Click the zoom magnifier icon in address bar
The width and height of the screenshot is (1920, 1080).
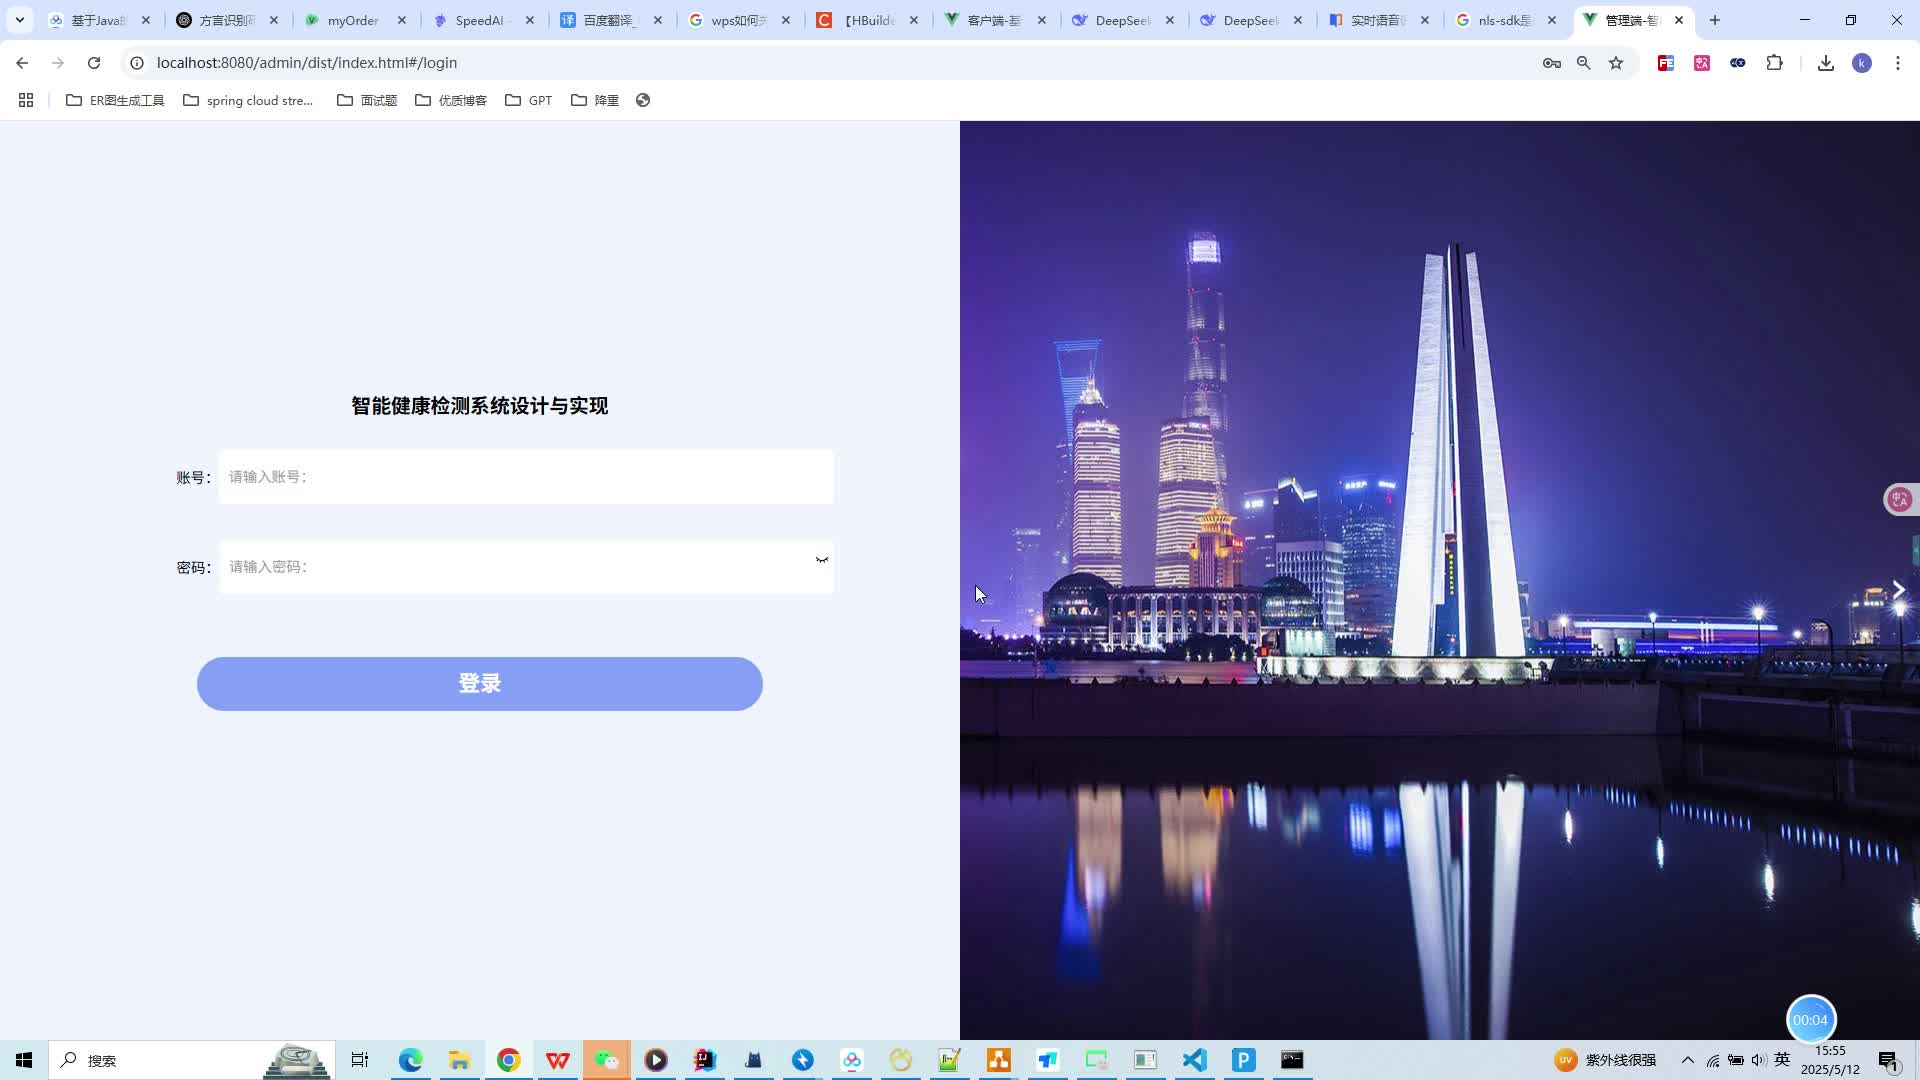pos(1584,63)
